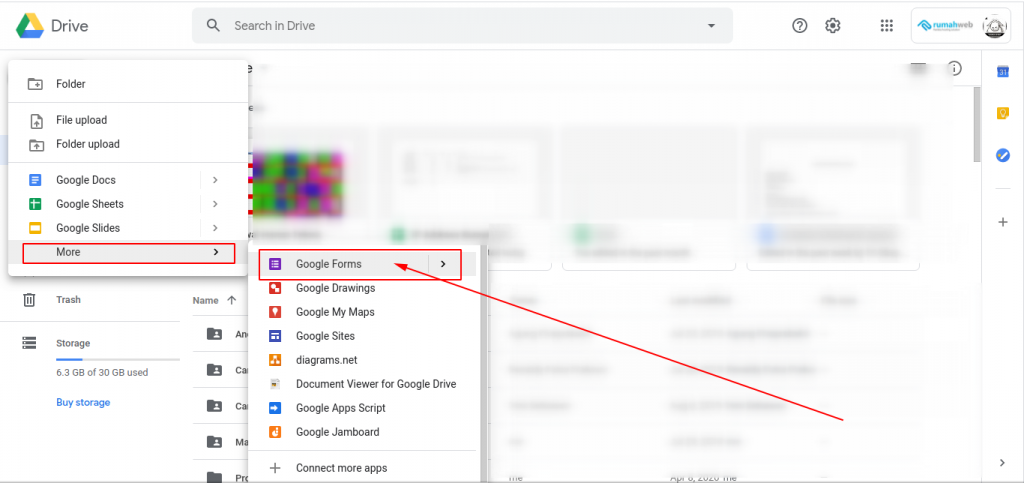1024x483 pixels.
Task: Choose Folder upload menu item
Action: [128, 144]
